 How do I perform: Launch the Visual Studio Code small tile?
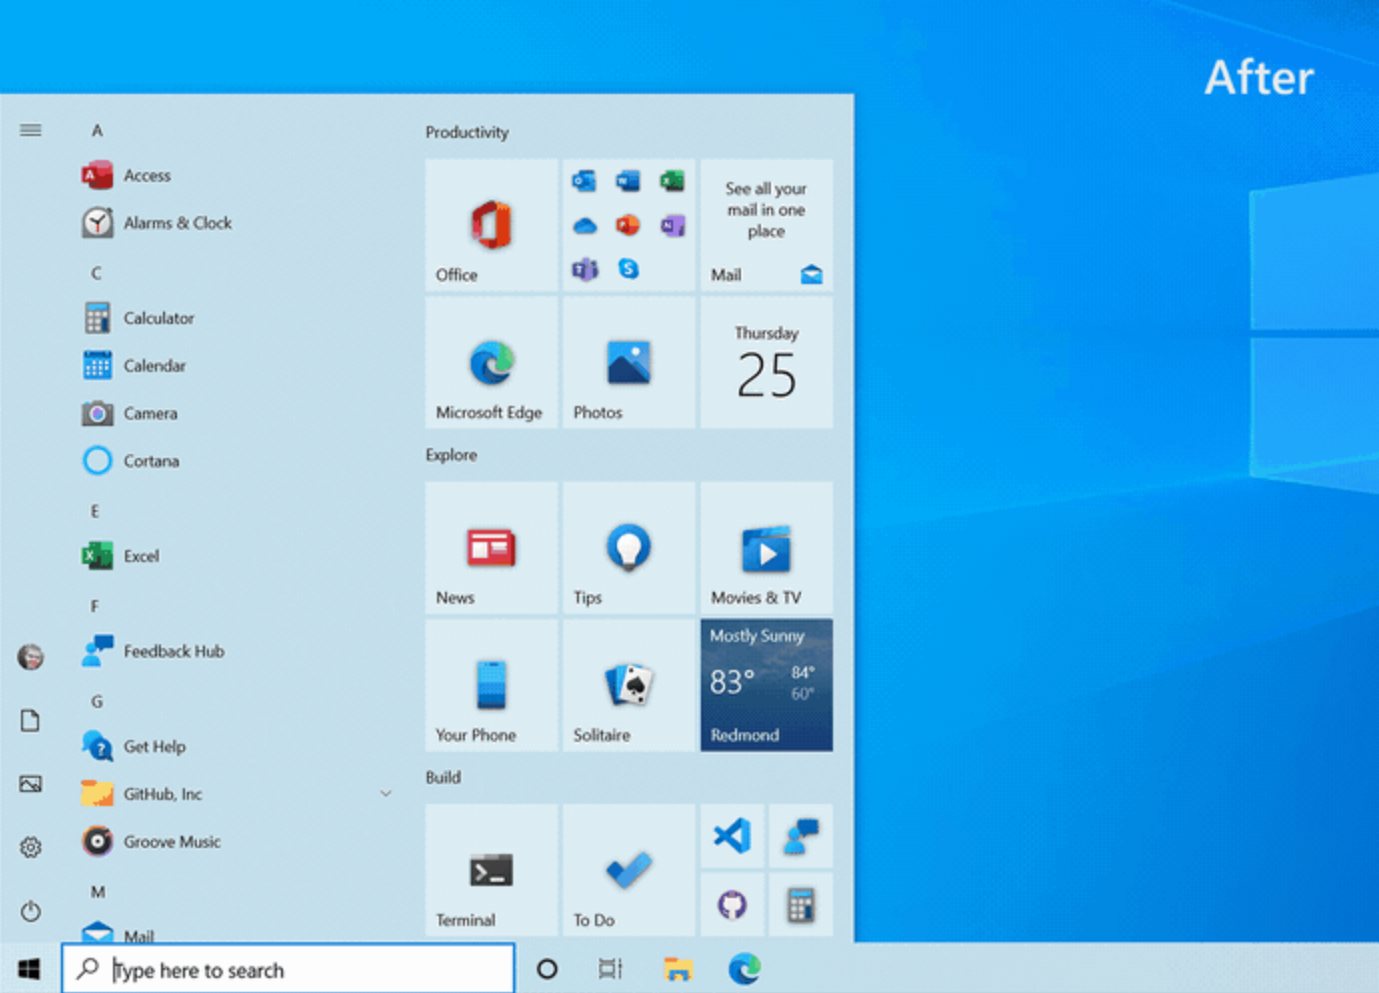732,836
